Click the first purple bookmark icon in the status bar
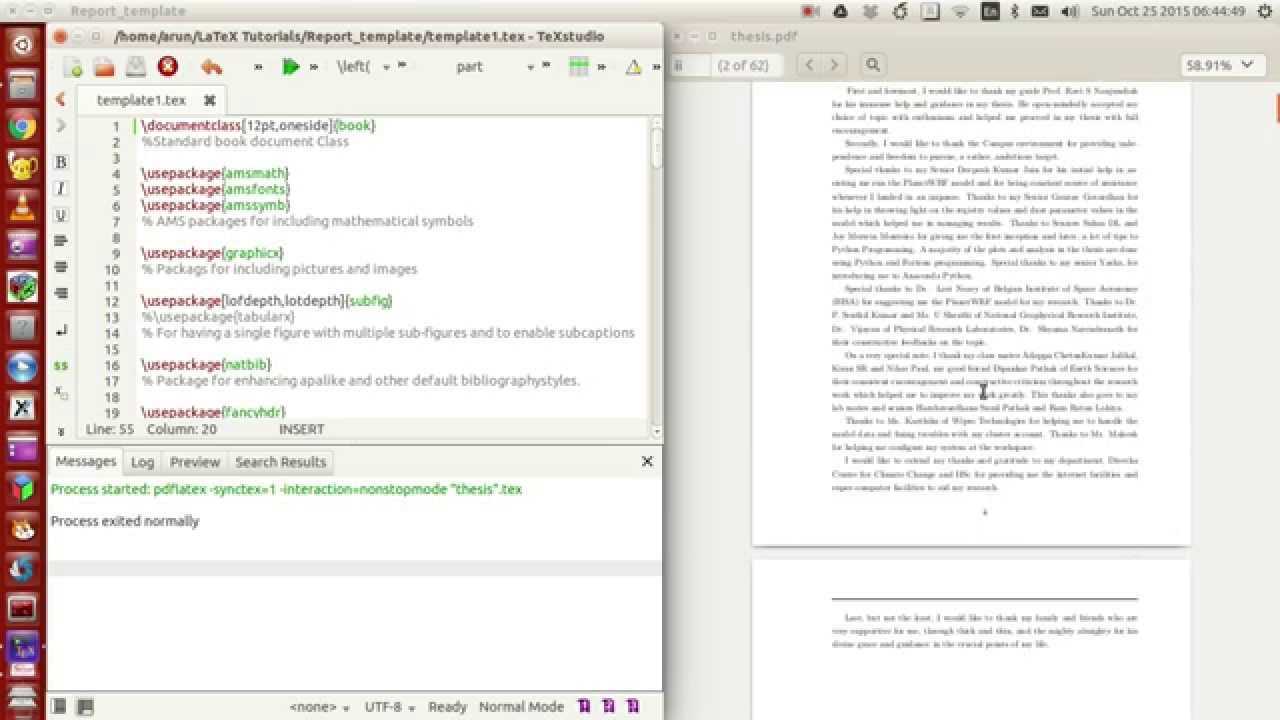The height and width of the screenshot is (720, 1280). pyautogui.click(x=584, y=706)
